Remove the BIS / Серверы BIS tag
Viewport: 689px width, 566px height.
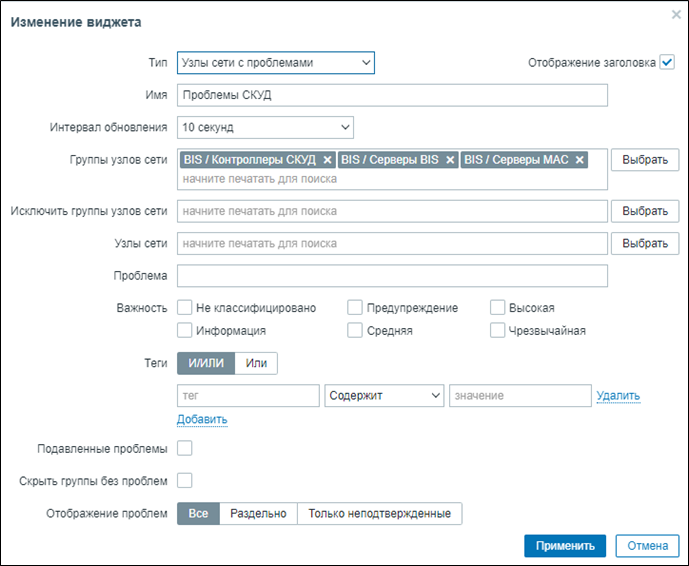tap(450, 160)
